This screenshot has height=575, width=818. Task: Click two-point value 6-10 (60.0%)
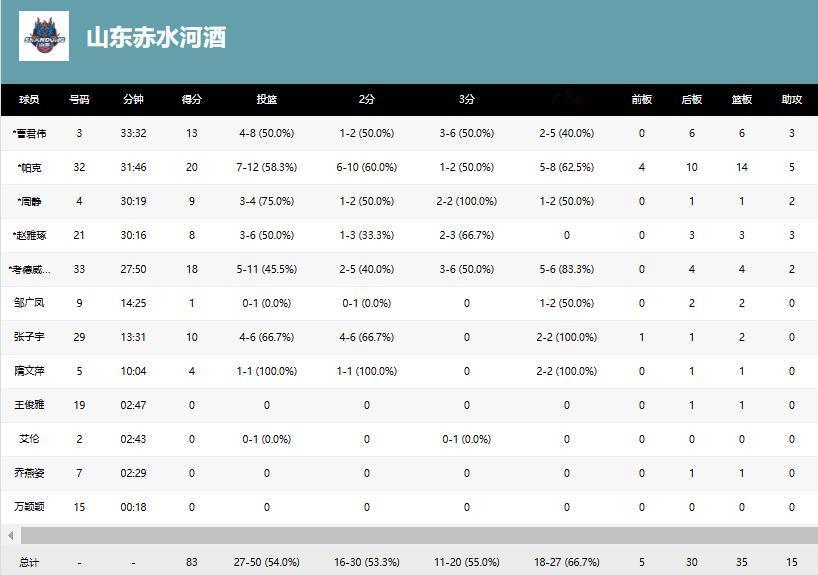[367, 167]
